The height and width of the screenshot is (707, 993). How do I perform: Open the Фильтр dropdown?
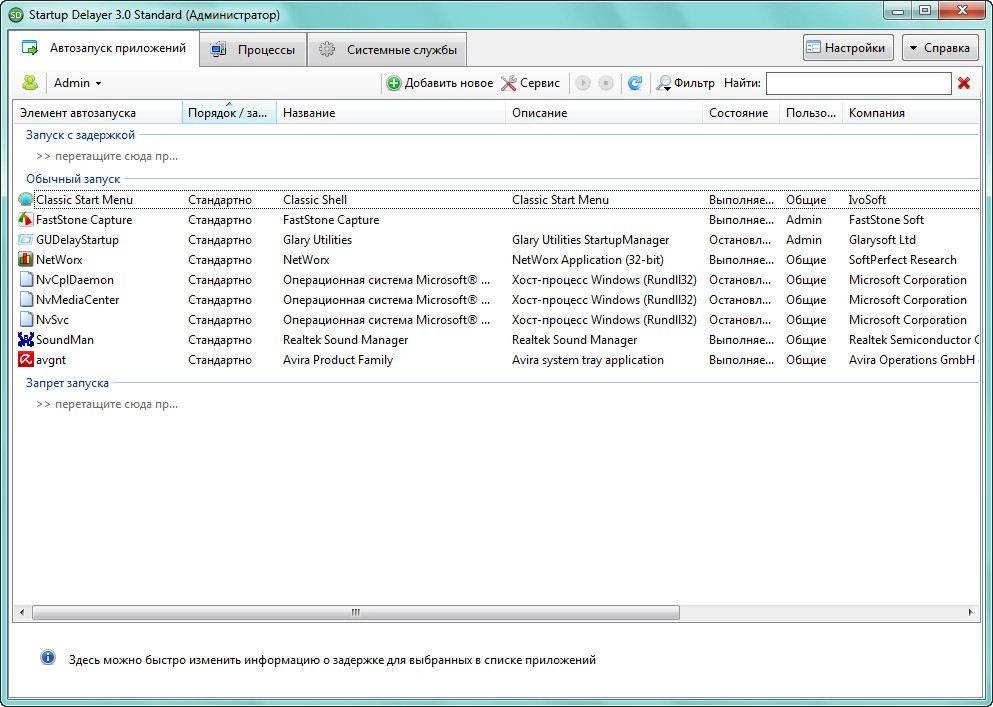(686, 83)
